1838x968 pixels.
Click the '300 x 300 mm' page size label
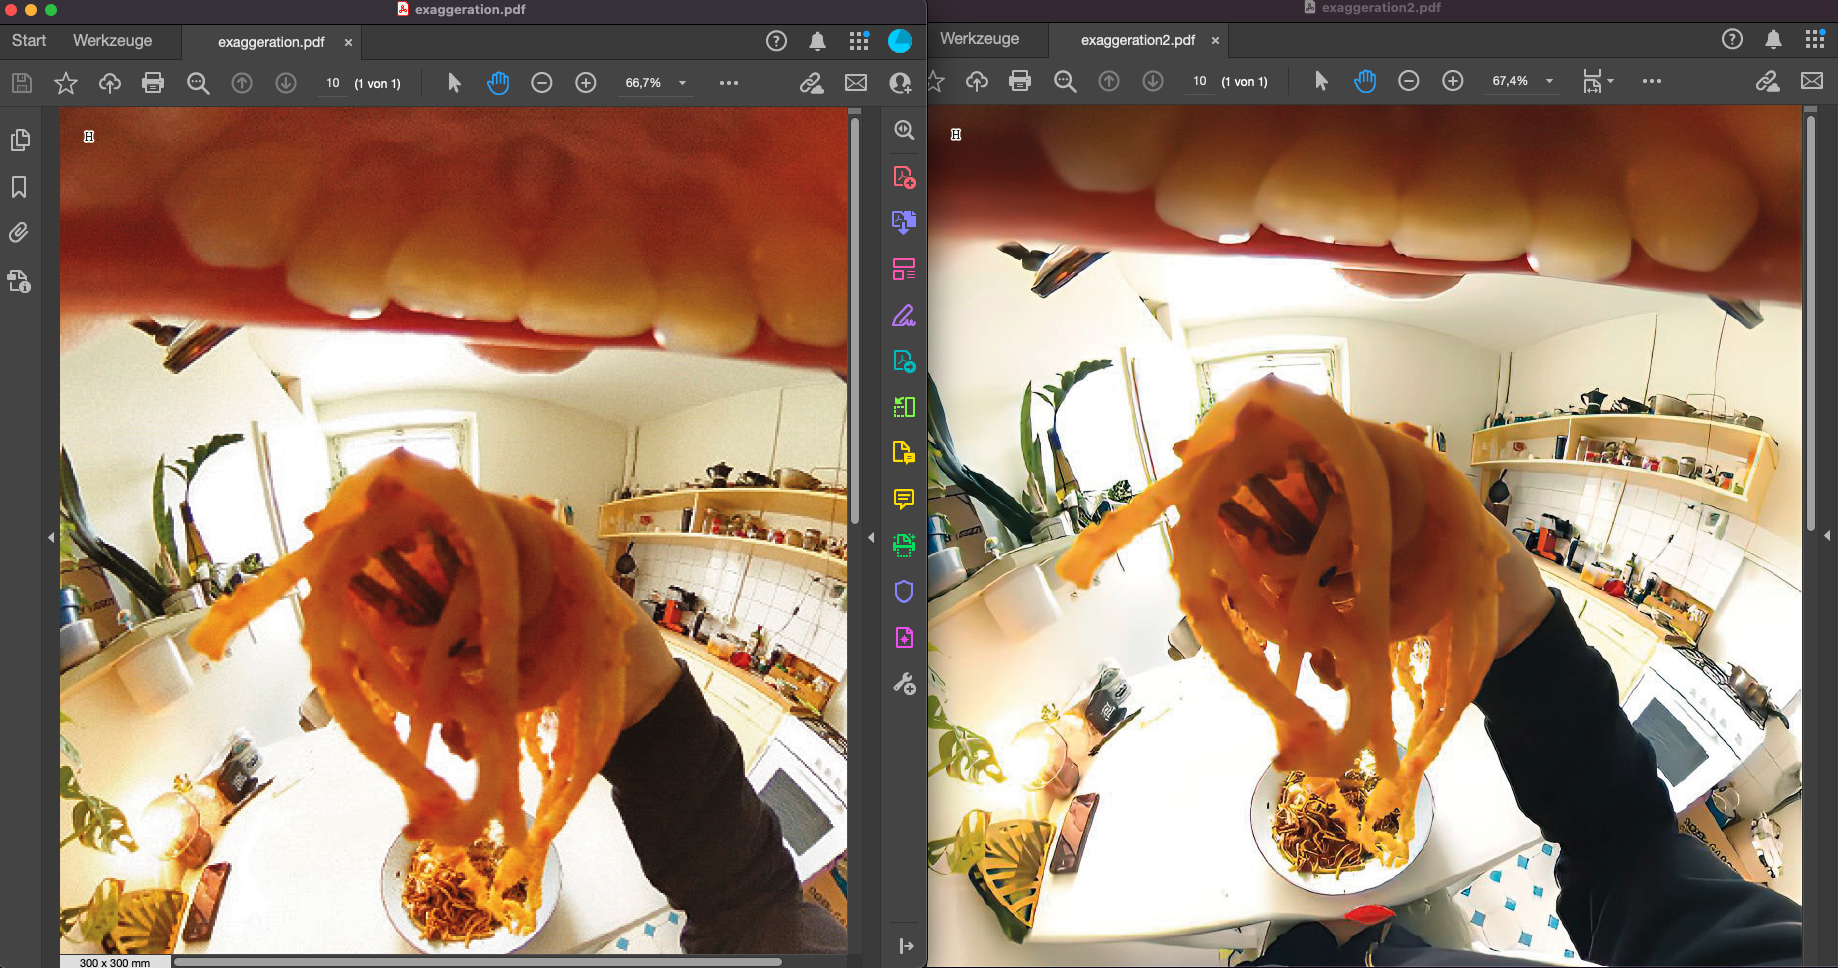[x=115, y=963]
